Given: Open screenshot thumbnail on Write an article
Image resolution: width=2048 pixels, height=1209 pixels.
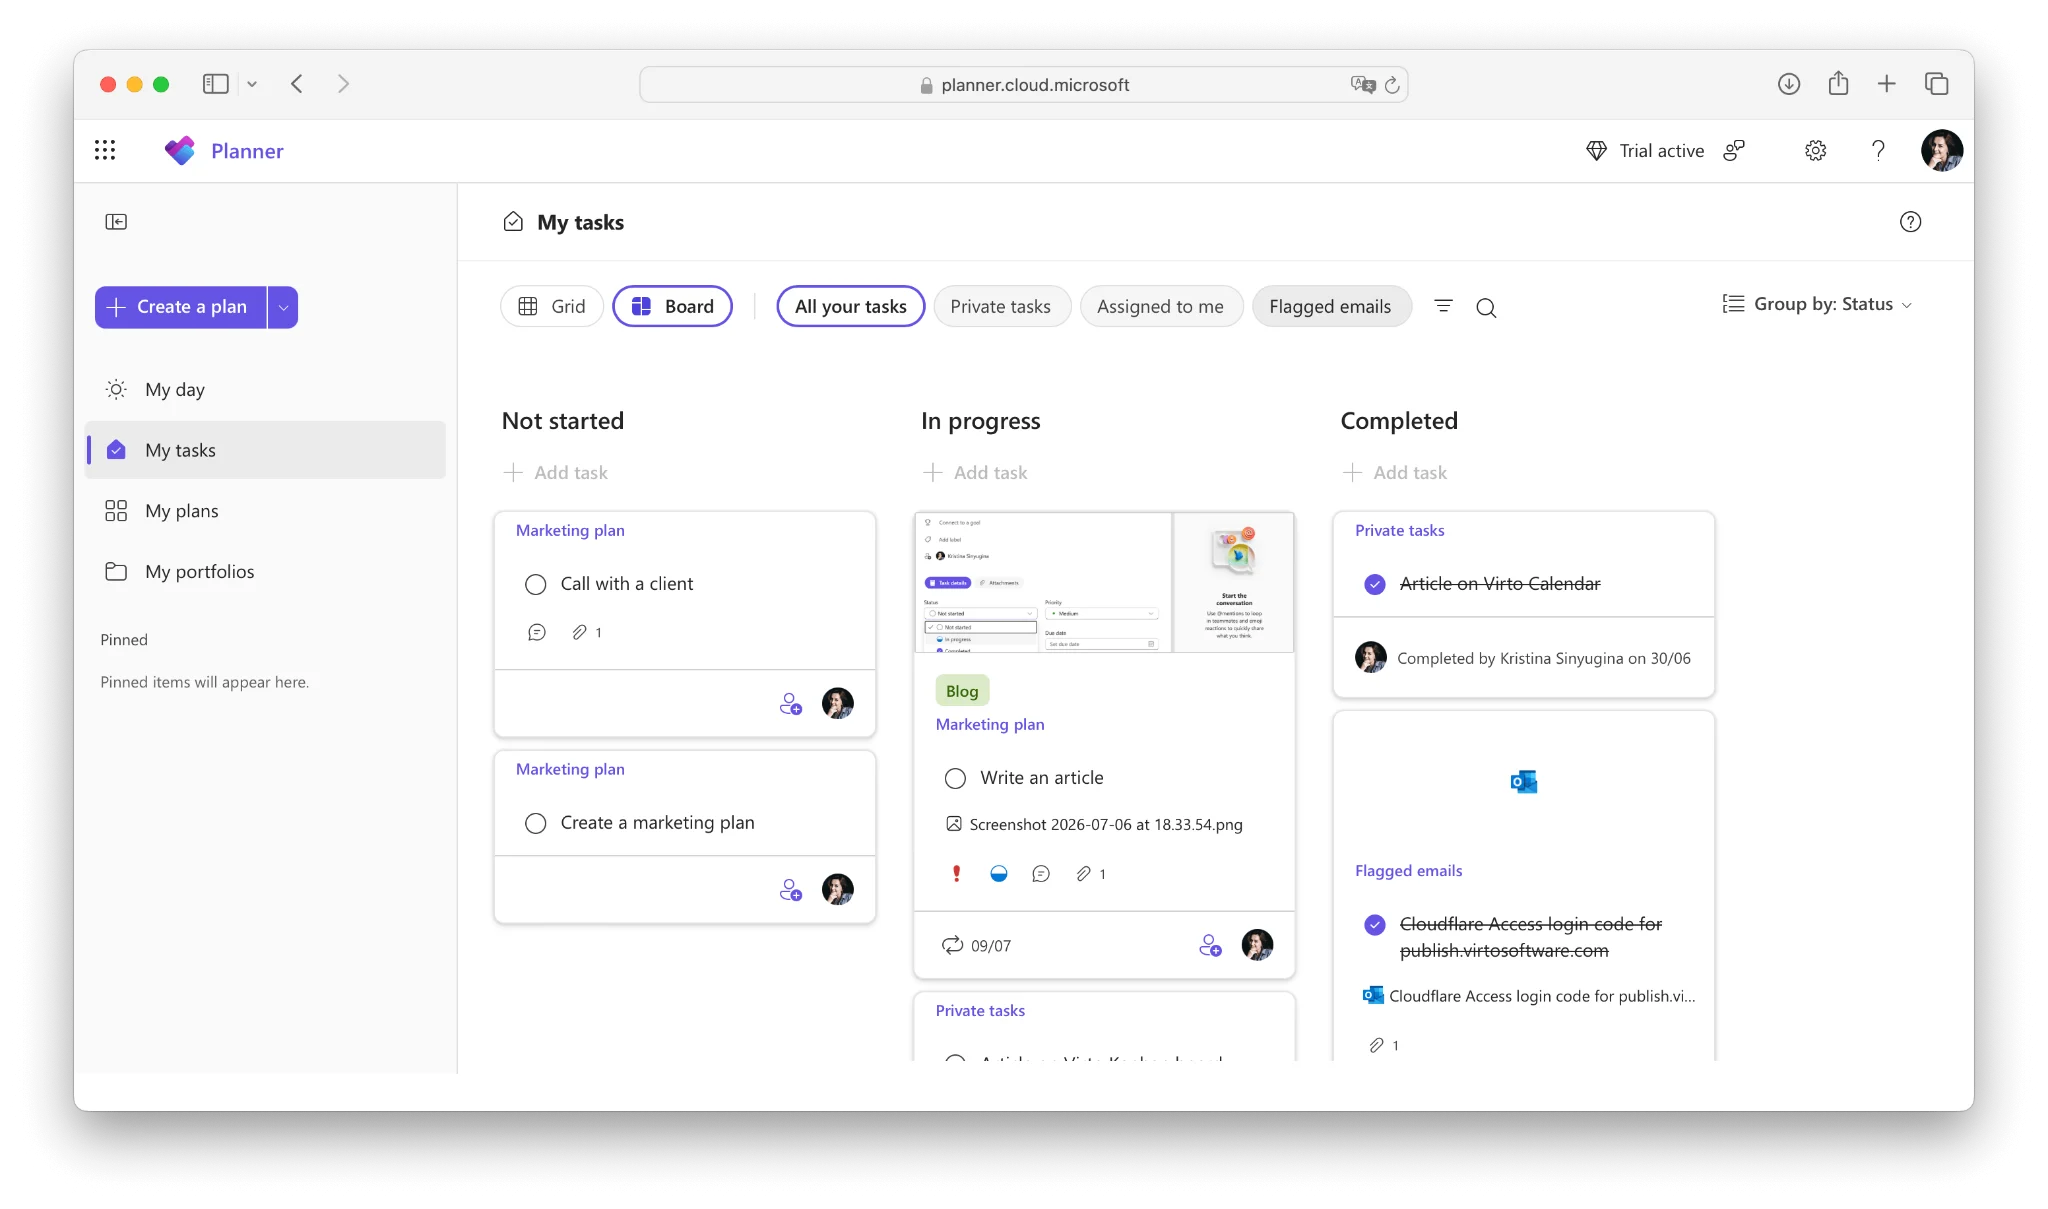Looking at the screenshot, I should (x=1104, y=583).
